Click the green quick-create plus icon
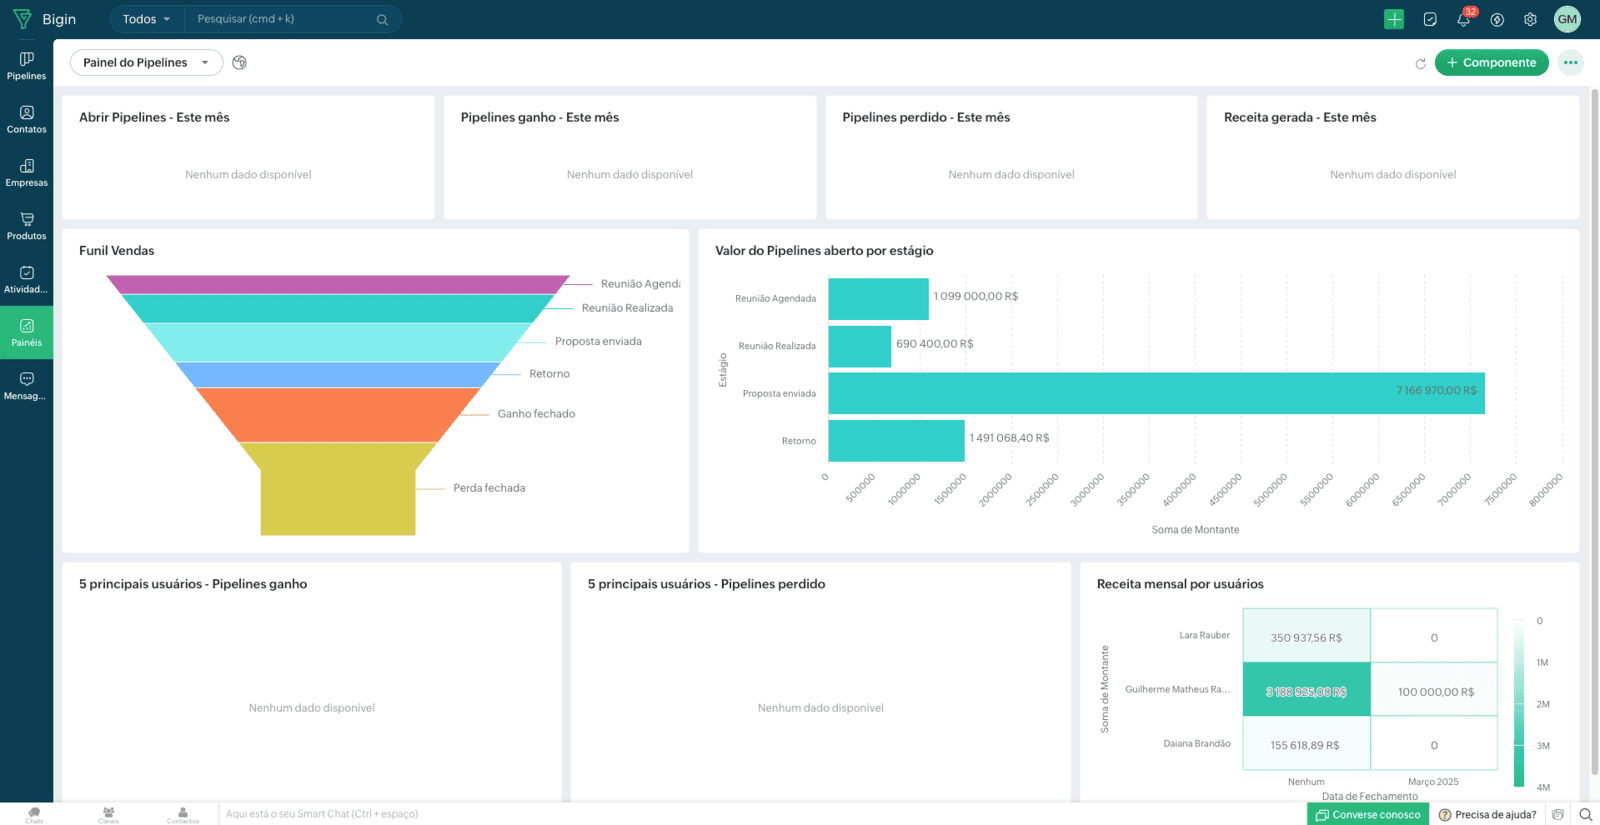 pos(1394,19)
